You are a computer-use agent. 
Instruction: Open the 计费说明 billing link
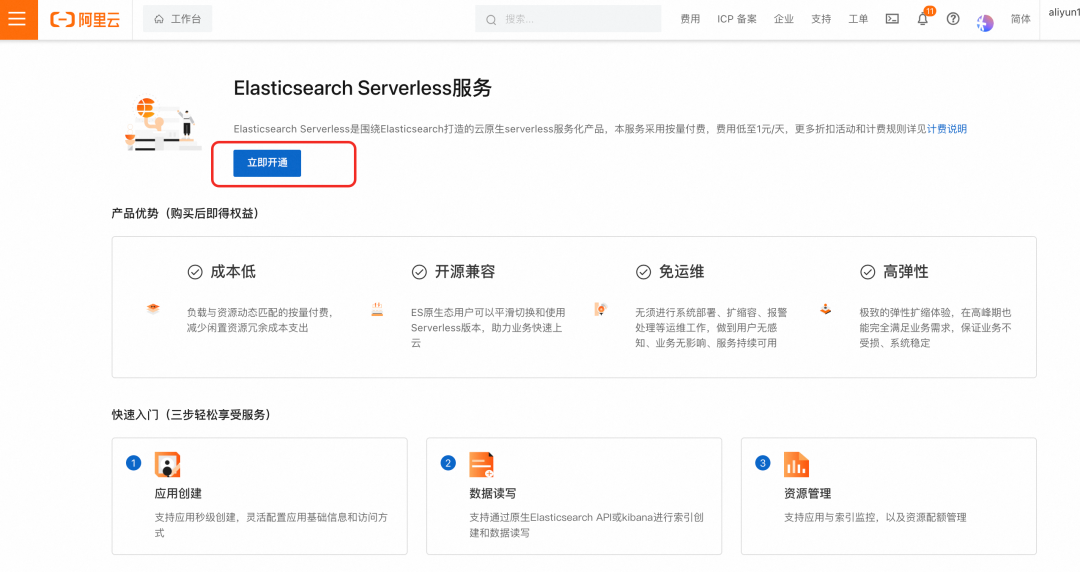[947, 129]
